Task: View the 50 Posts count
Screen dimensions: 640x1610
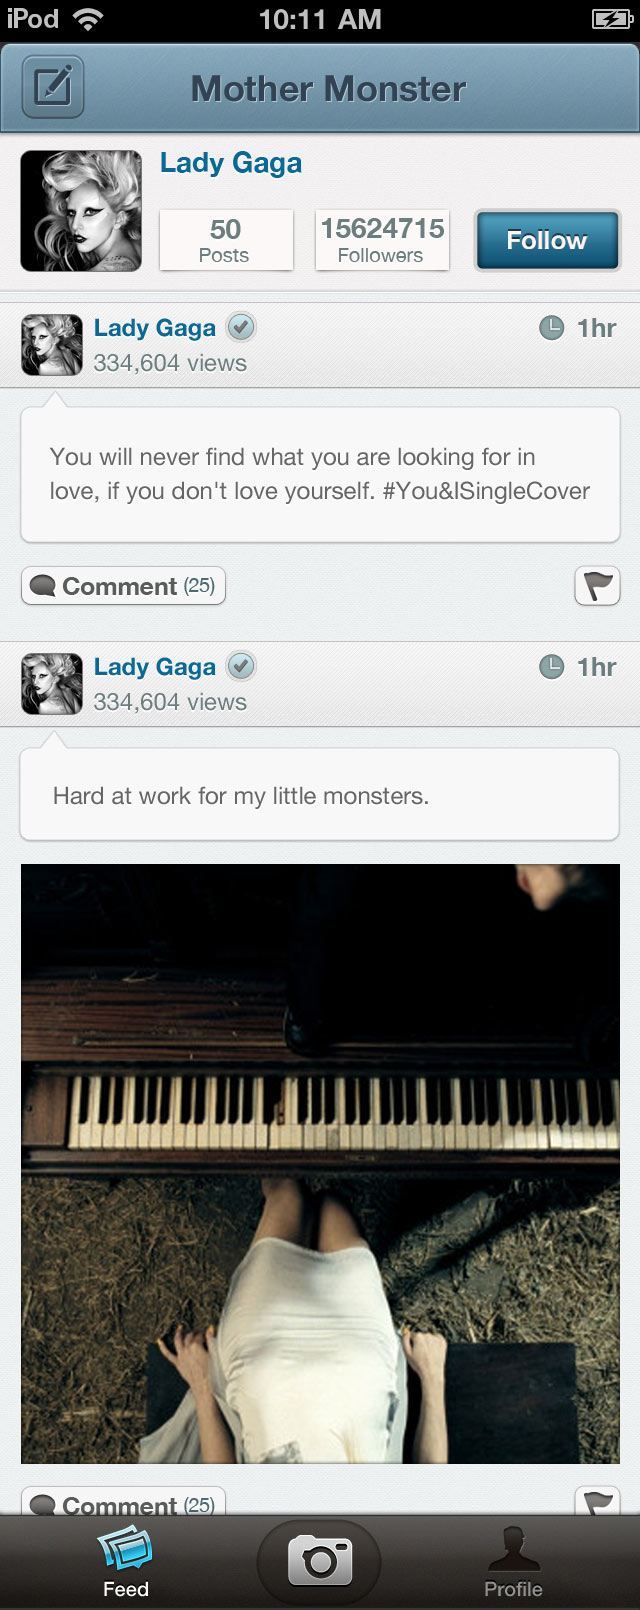Action: click(226, 240)
